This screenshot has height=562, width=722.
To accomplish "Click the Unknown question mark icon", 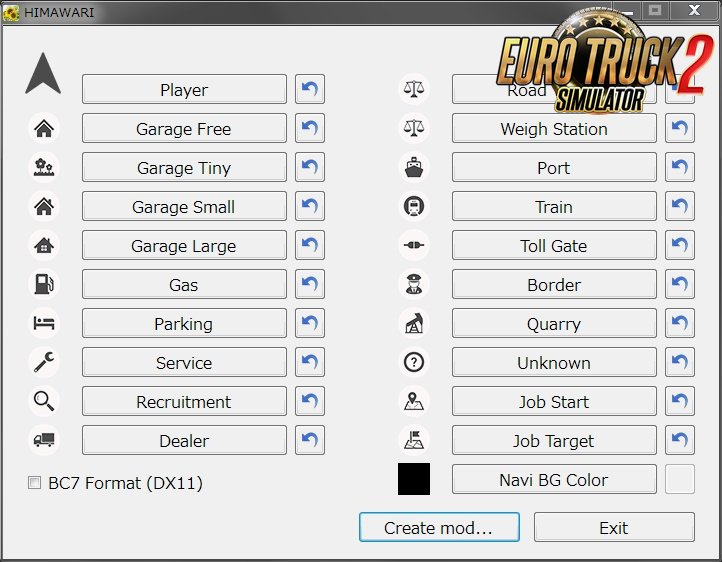I will pos(413,362).
